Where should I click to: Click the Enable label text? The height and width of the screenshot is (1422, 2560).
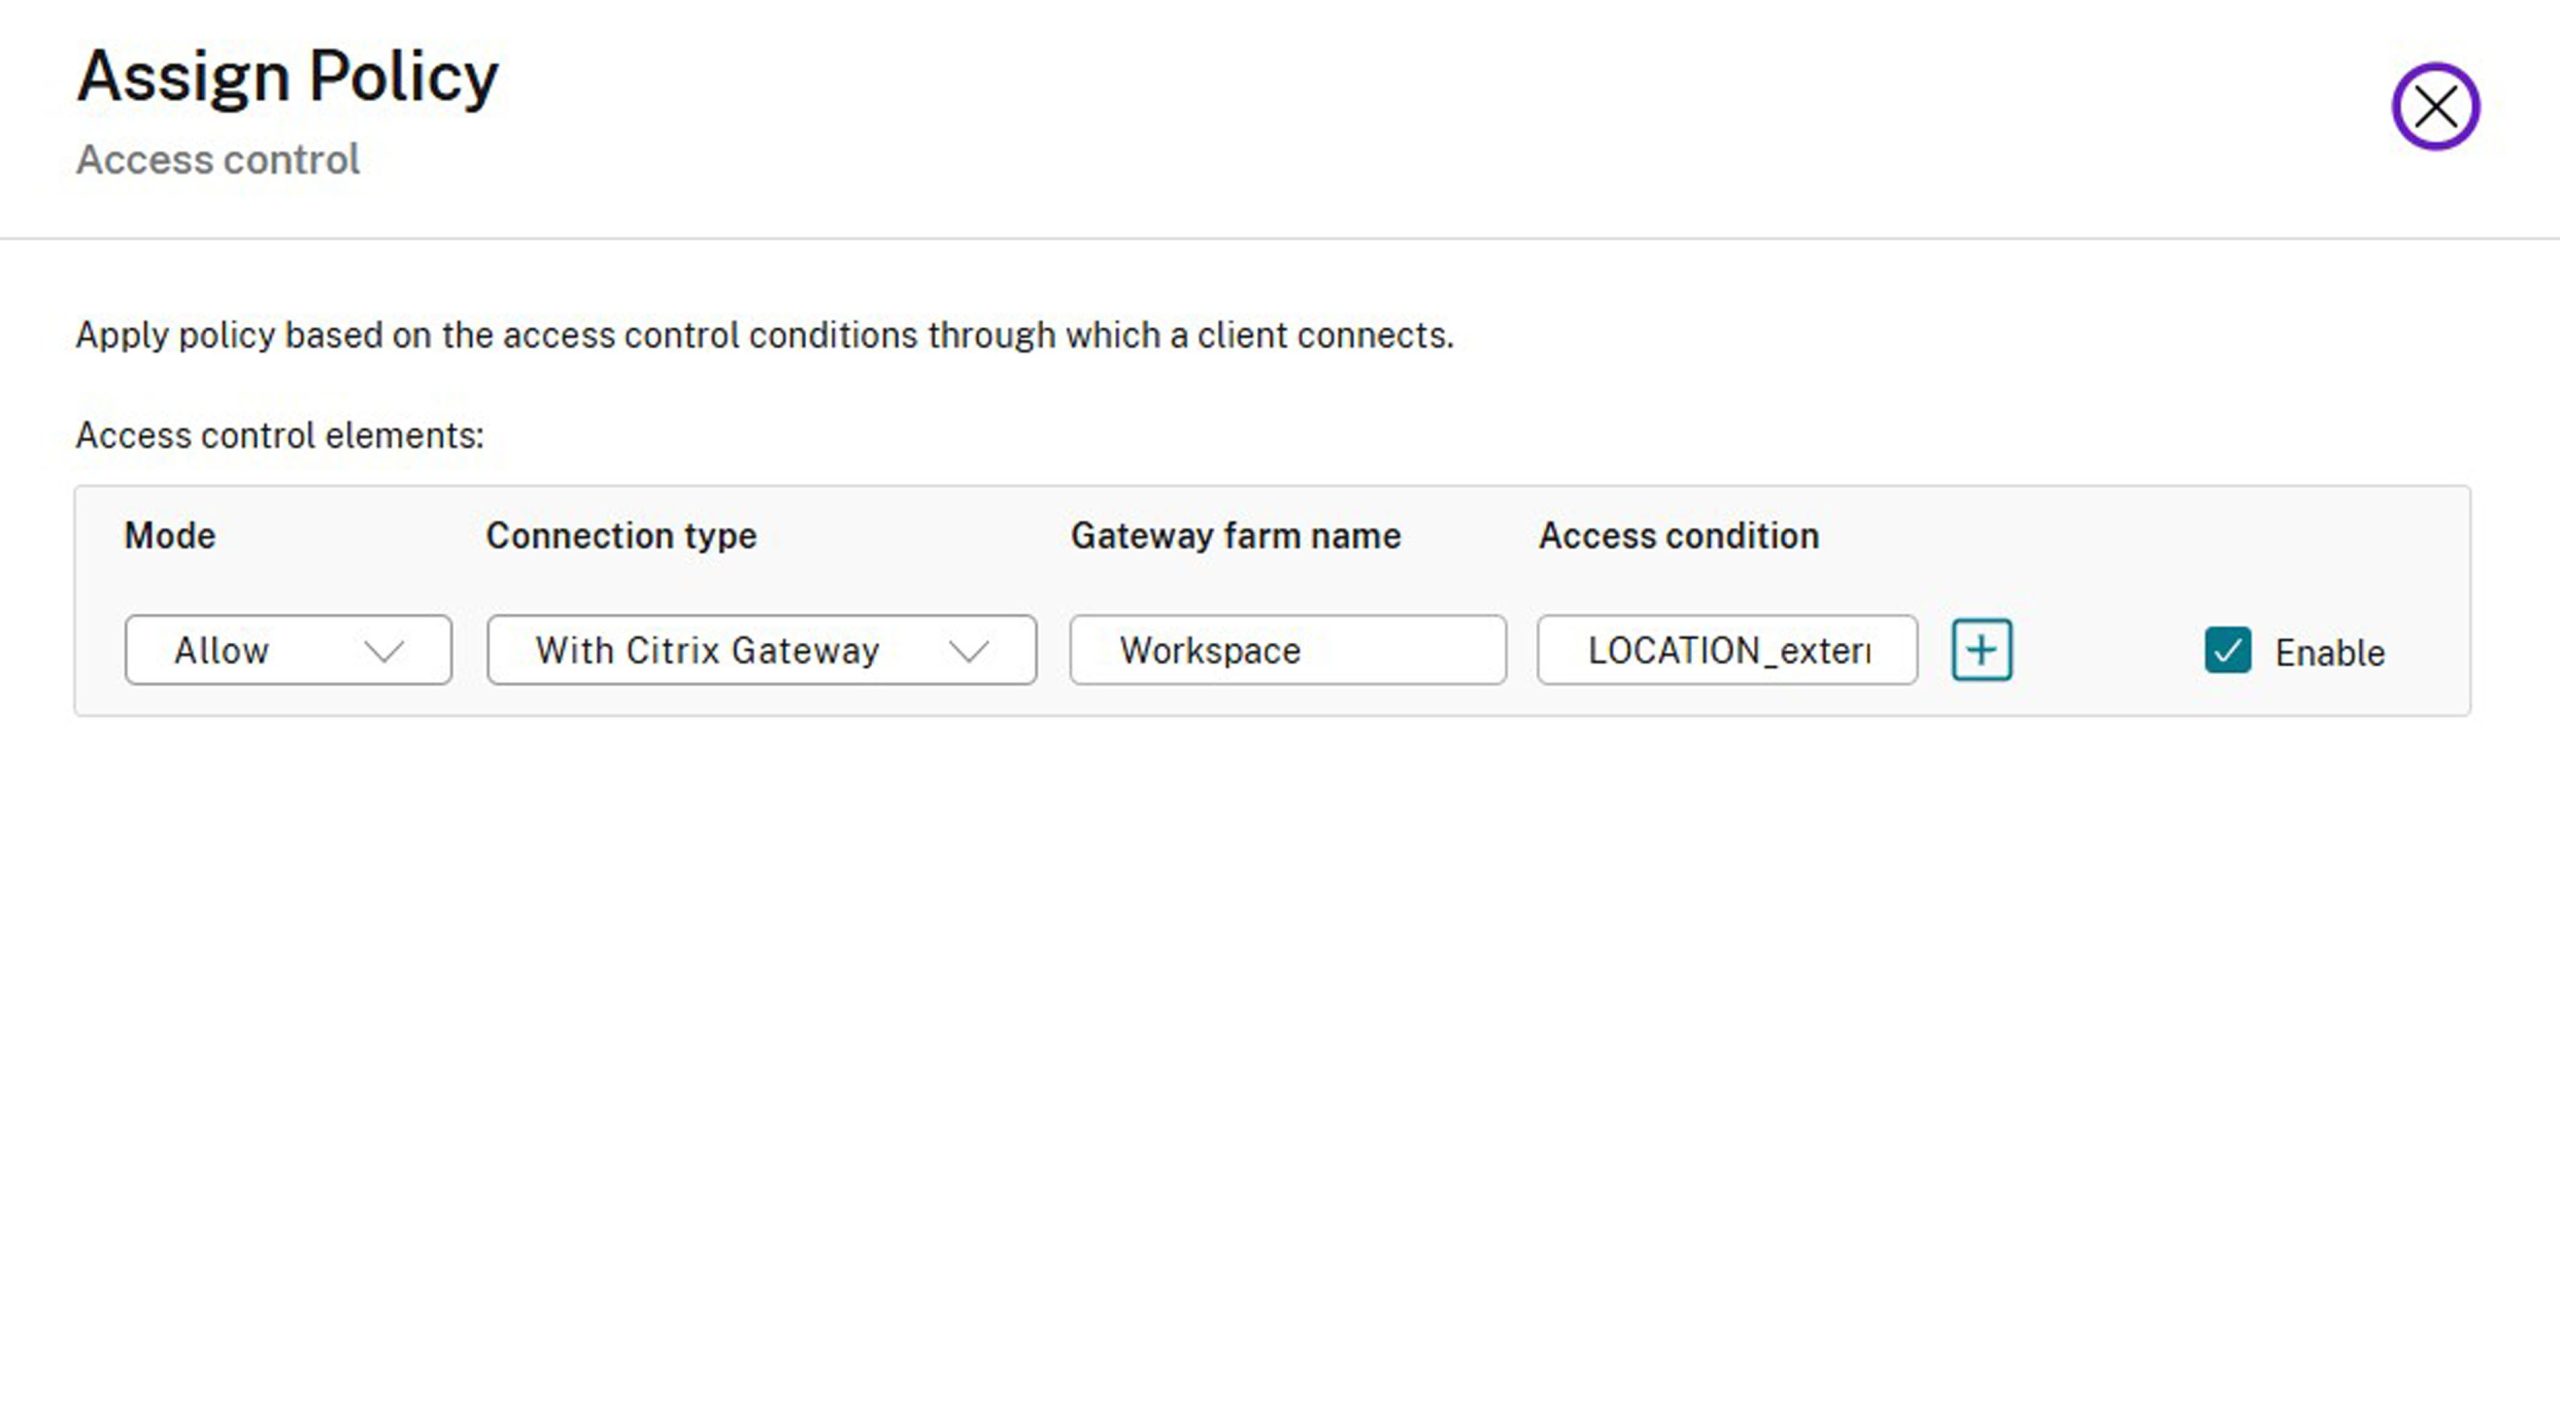[x=2329, y=652]
